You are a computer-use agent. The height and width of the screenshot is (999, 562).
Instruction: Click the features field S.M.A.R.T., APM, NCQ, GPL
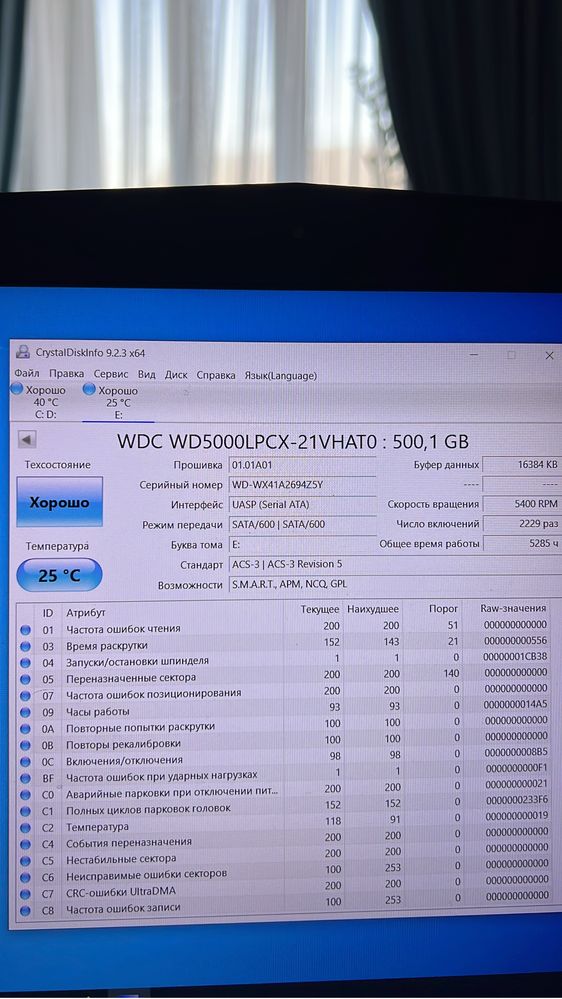click(x=394, y=584)
